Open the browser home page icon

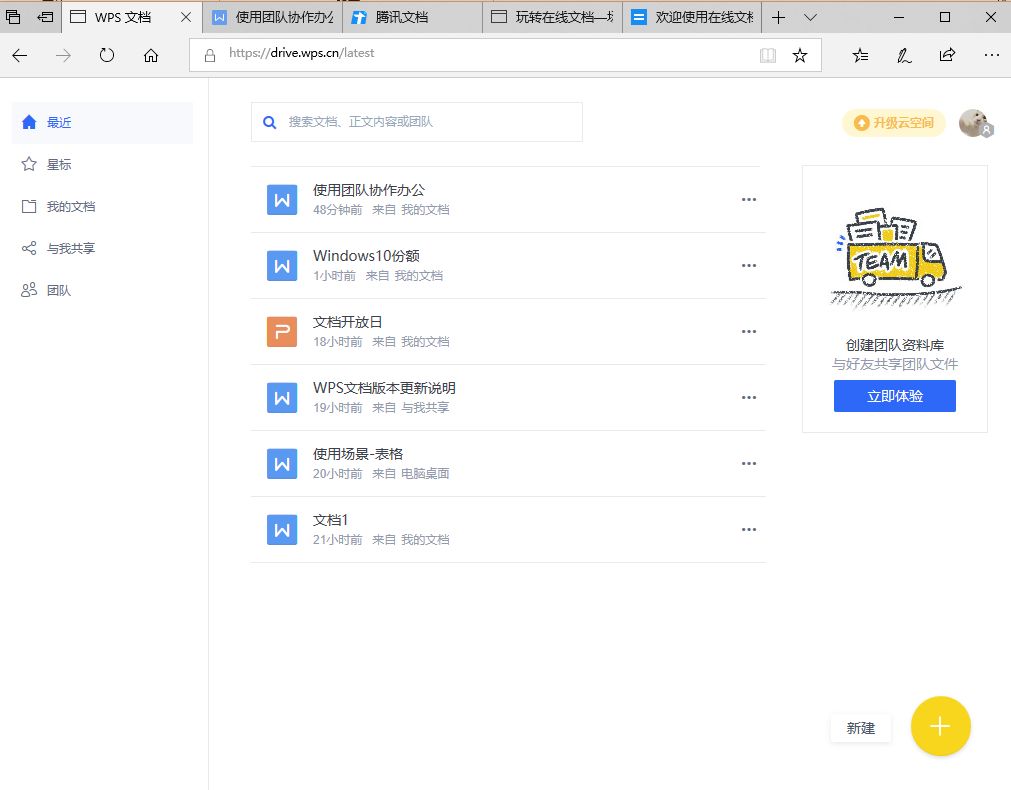pos(151,55)
